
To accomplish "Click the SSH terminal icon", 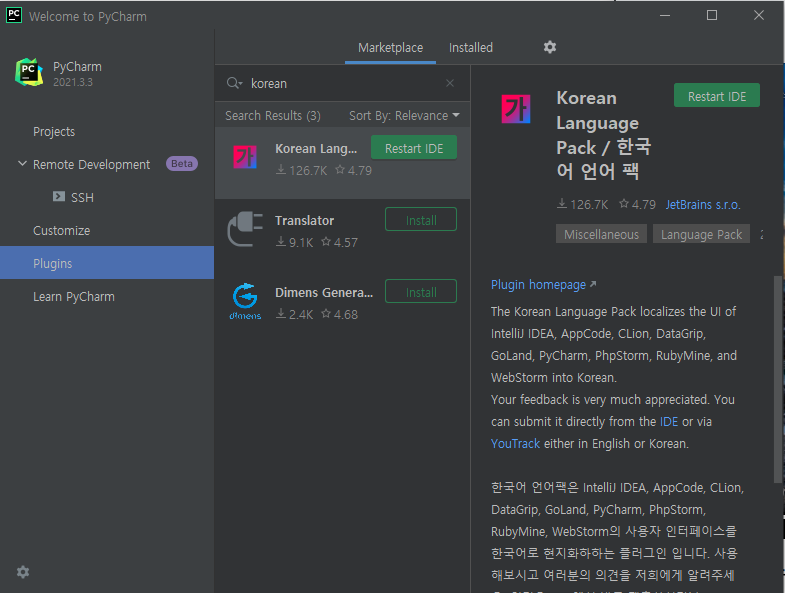I will click(x=59, y=196).
